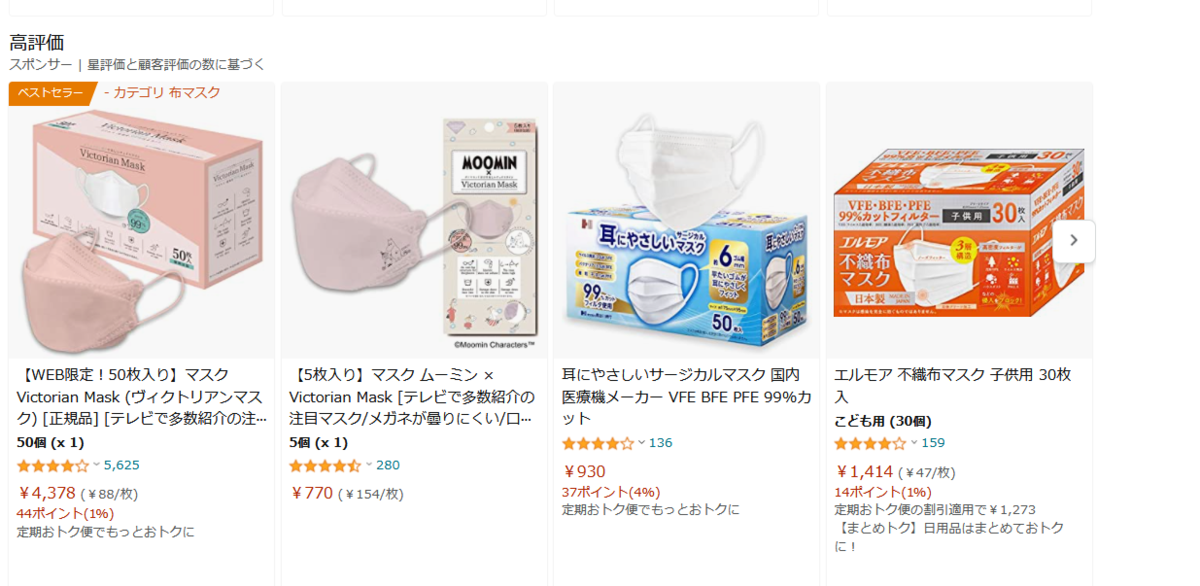Viewport: 1200px width, 586px height.
Task: Open 耳にやさしいサージカルマスク title link
Action: (x=686, y=396)
